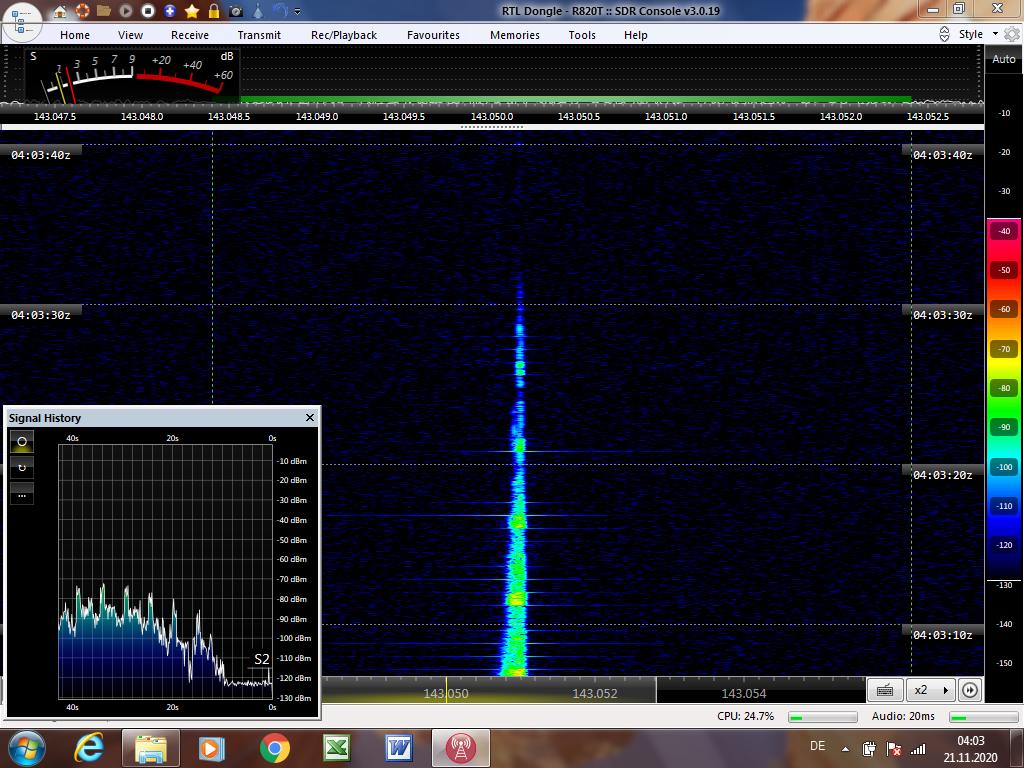Screen dimensions: 1024x768
Task: Click the yellow star favourites icon
Action: click(x=192, y=11)
